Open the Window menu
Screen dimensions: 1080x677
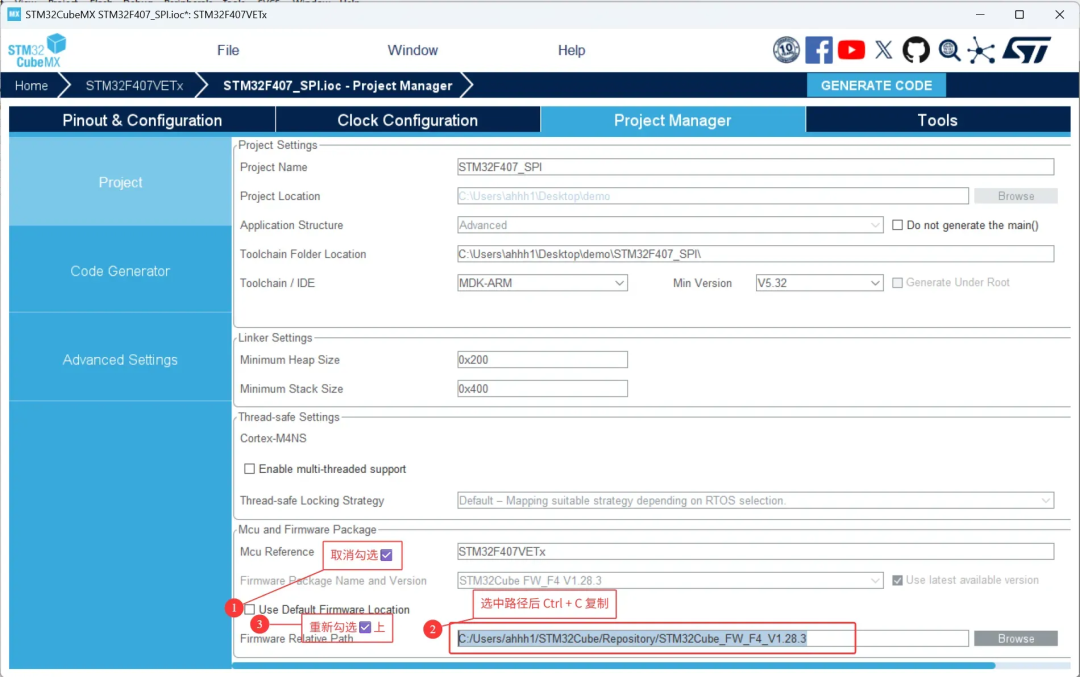[413, 50]
